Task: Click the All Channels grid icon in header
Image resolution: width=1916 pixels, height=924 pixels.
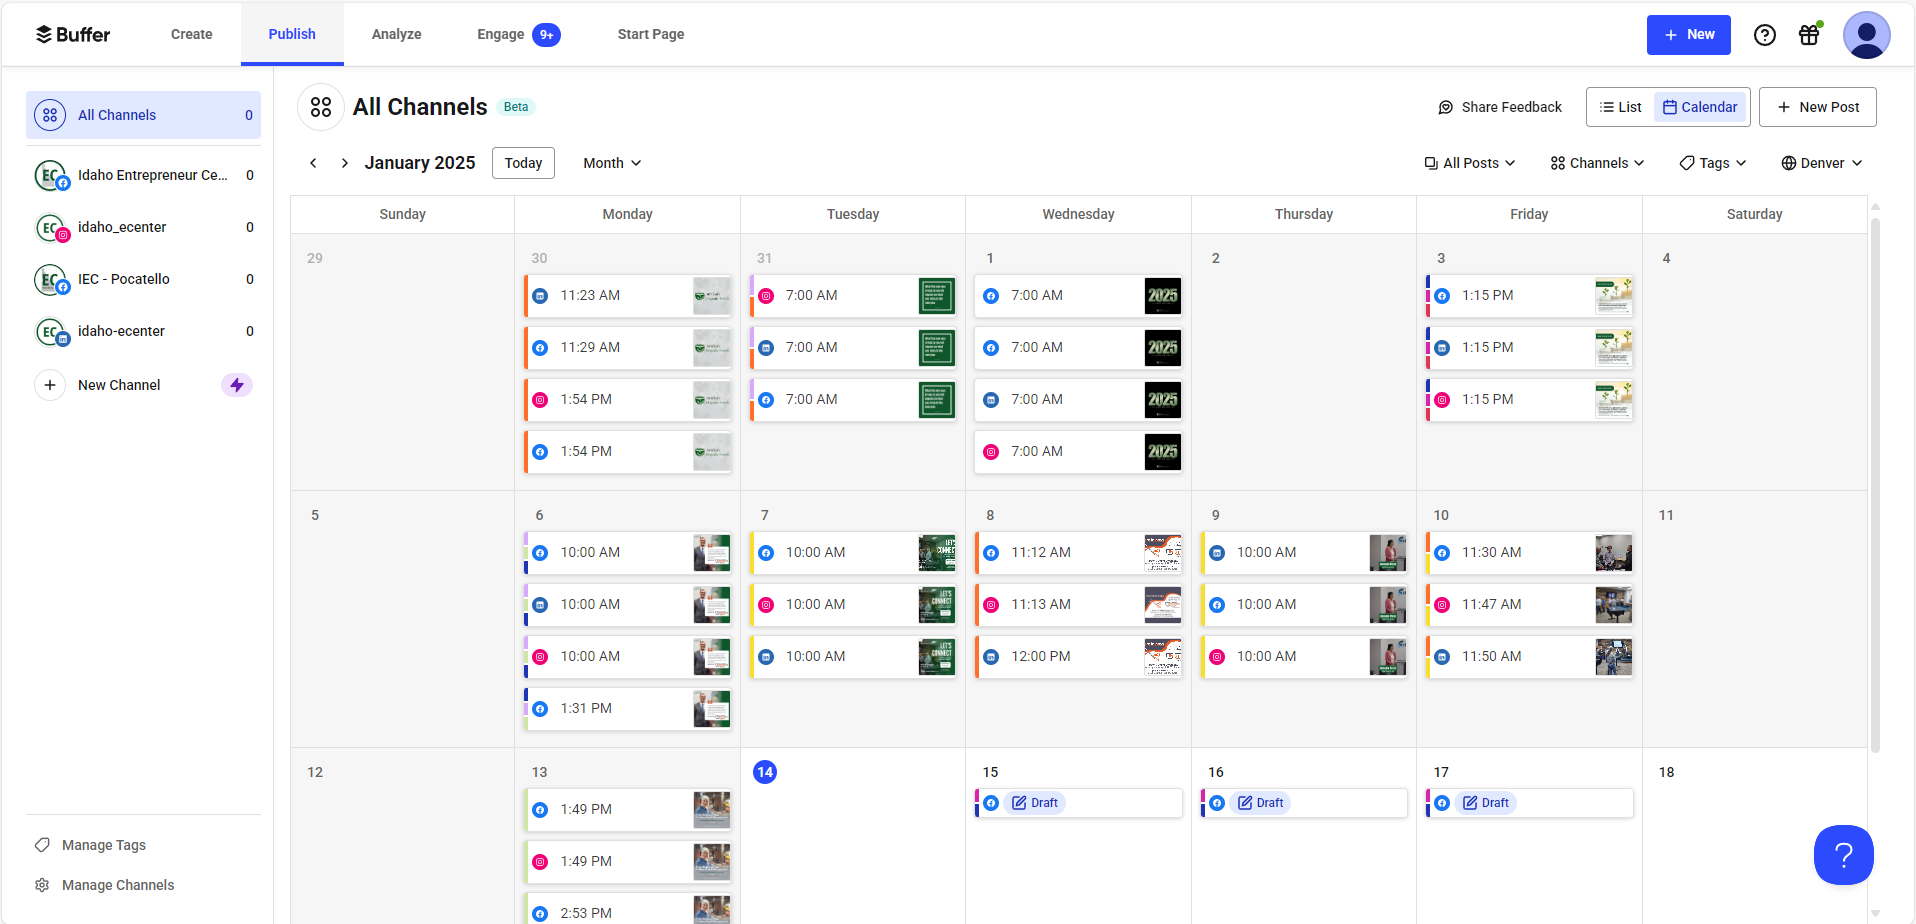Action: coord(321,107)
